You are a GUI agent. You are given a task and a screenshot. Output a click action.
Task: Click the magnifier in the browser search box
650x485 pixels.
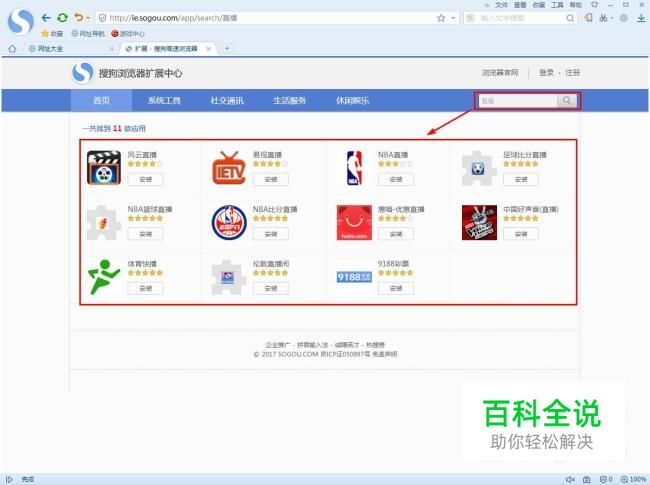click(x=570, y=18)
